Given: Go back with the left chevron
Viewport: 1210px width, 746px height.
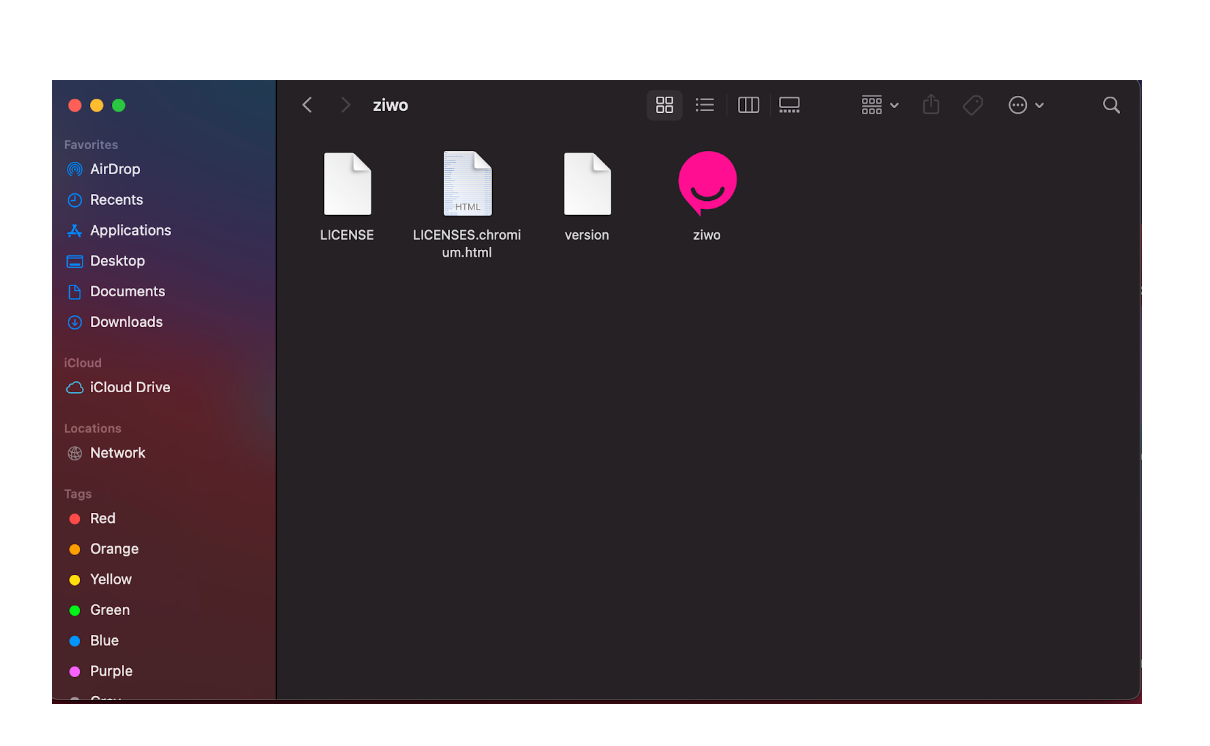Looking at the screenshot, I should 307,105.
